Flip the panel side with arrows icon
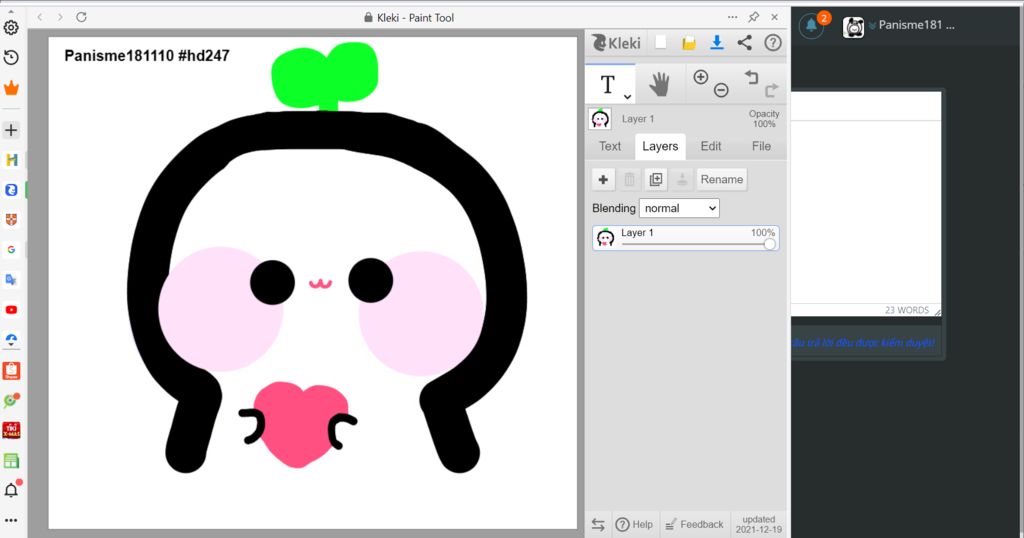The height and width of the screenshot is (538, 1024). point(598,524)
